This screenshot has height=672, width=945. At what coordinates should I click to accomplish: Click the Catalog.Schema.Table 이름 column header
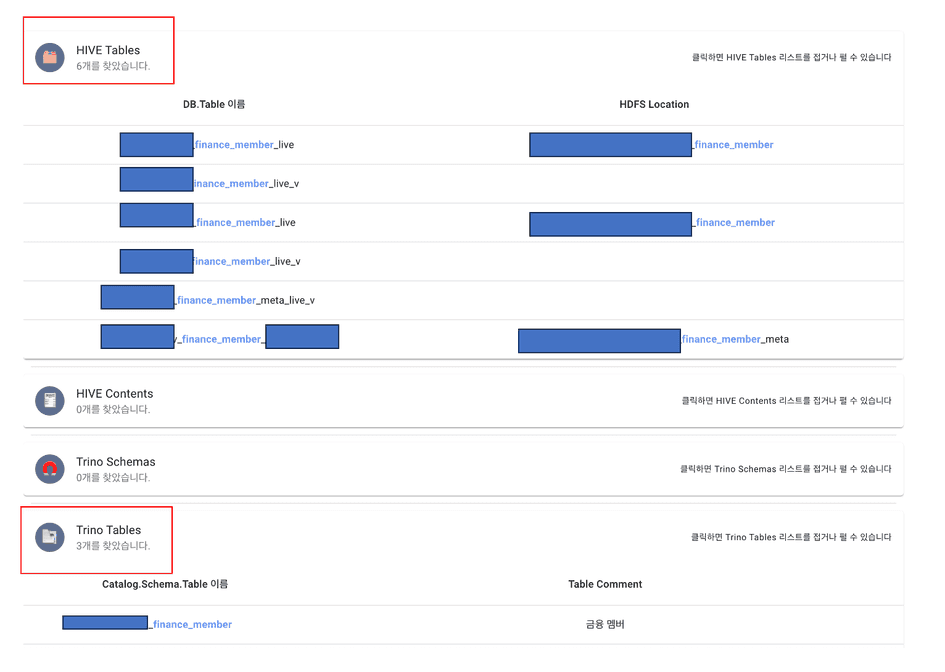click(165, 584)
